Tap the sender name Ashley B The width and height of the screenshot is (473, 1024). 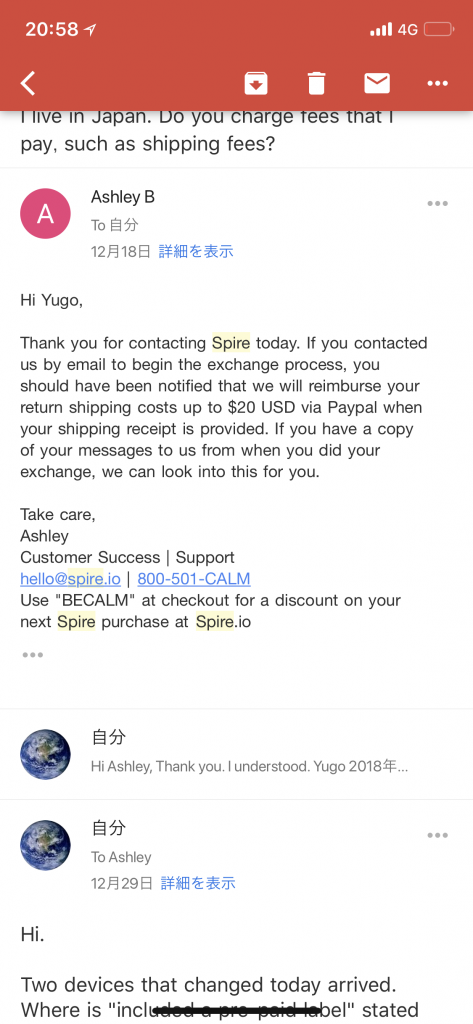pyautogui.click(x=123, y=197)
